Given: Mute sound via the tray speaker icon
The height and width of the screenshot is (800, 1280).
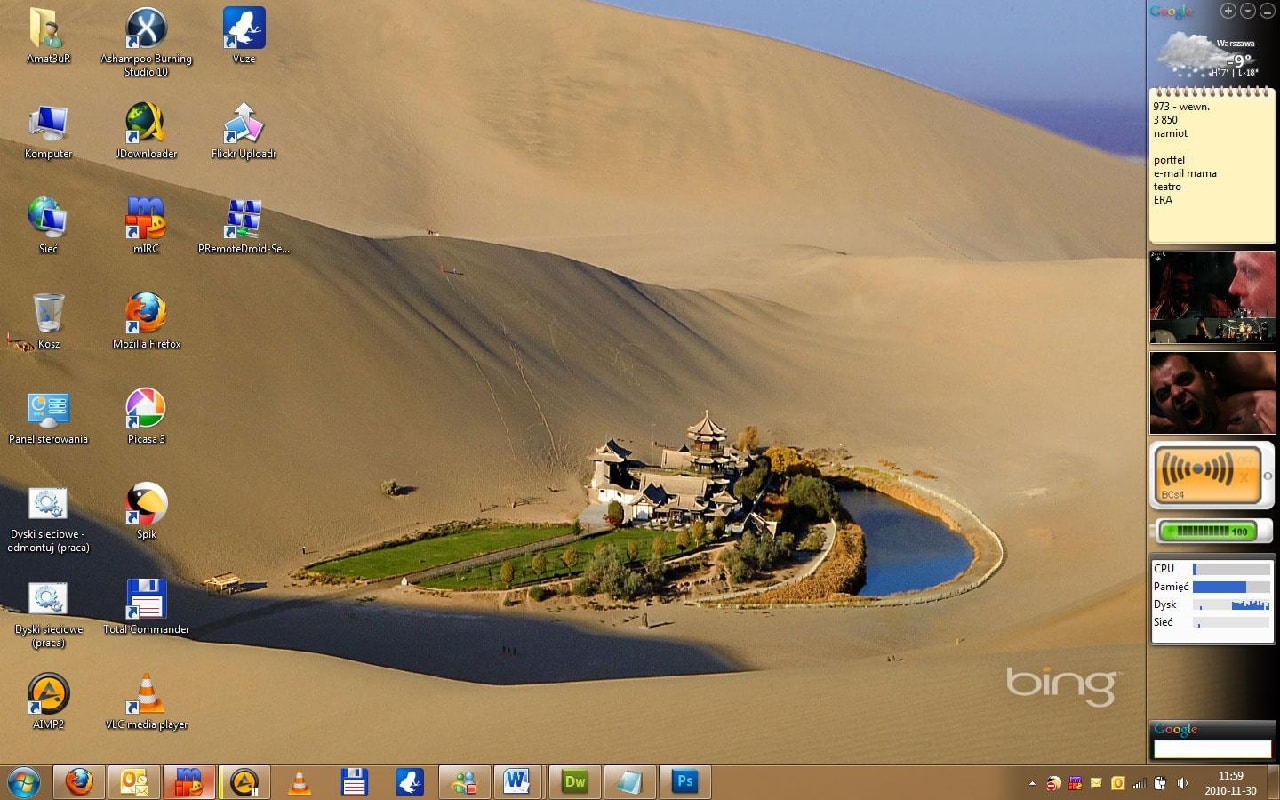Looking at the screenshot, I should (x=1180, y=783).
